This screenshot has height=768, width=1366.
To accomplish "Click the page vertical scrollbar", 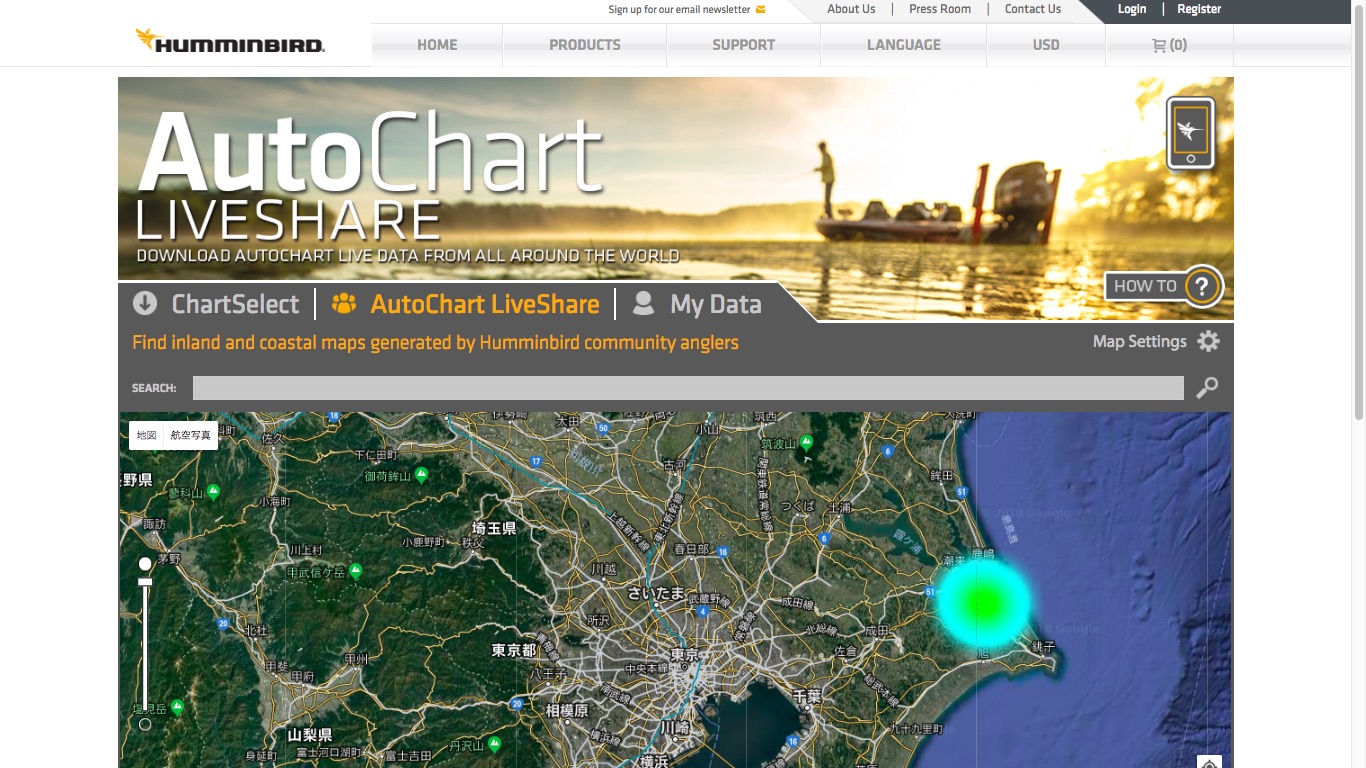I will click(1359, 210).
